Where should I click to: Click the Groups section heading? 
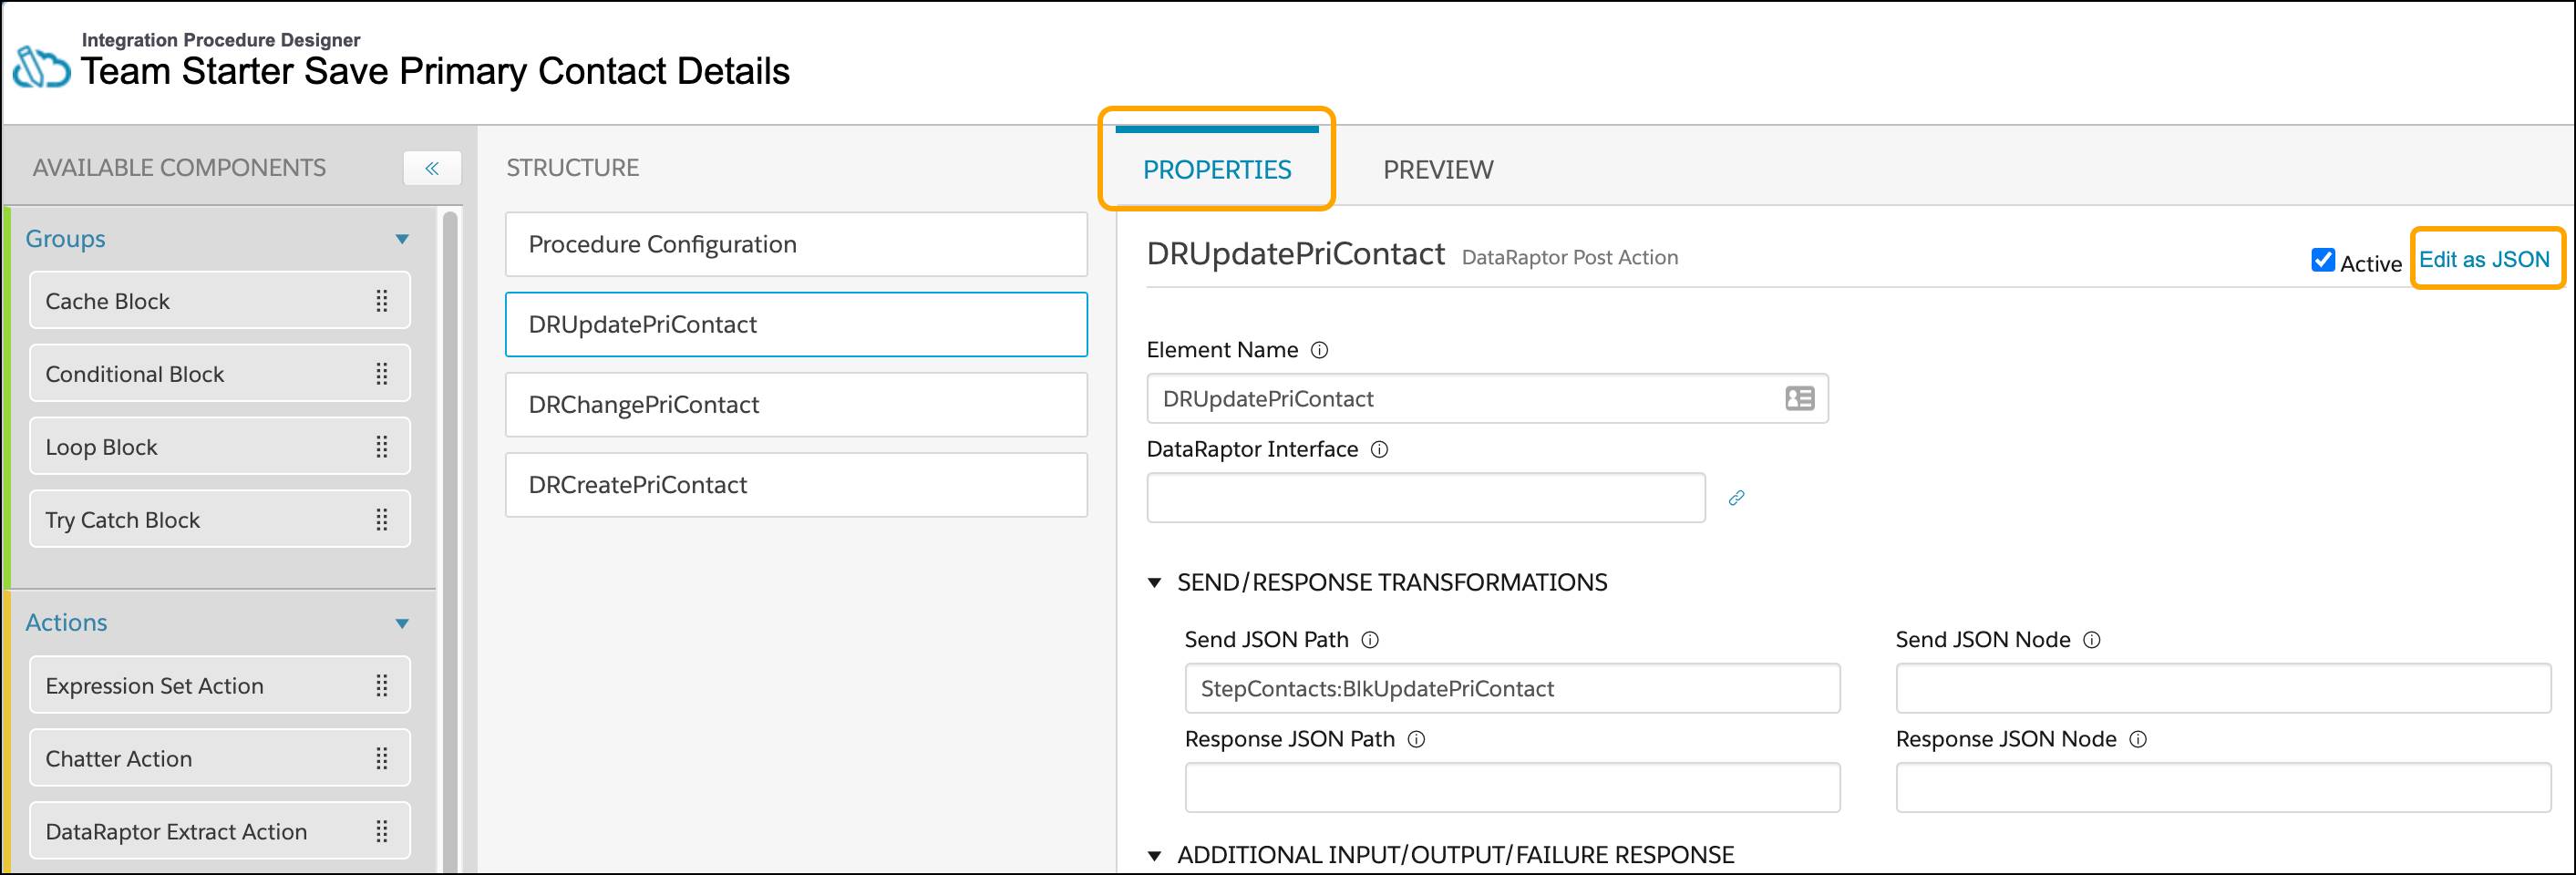[65, 239]
